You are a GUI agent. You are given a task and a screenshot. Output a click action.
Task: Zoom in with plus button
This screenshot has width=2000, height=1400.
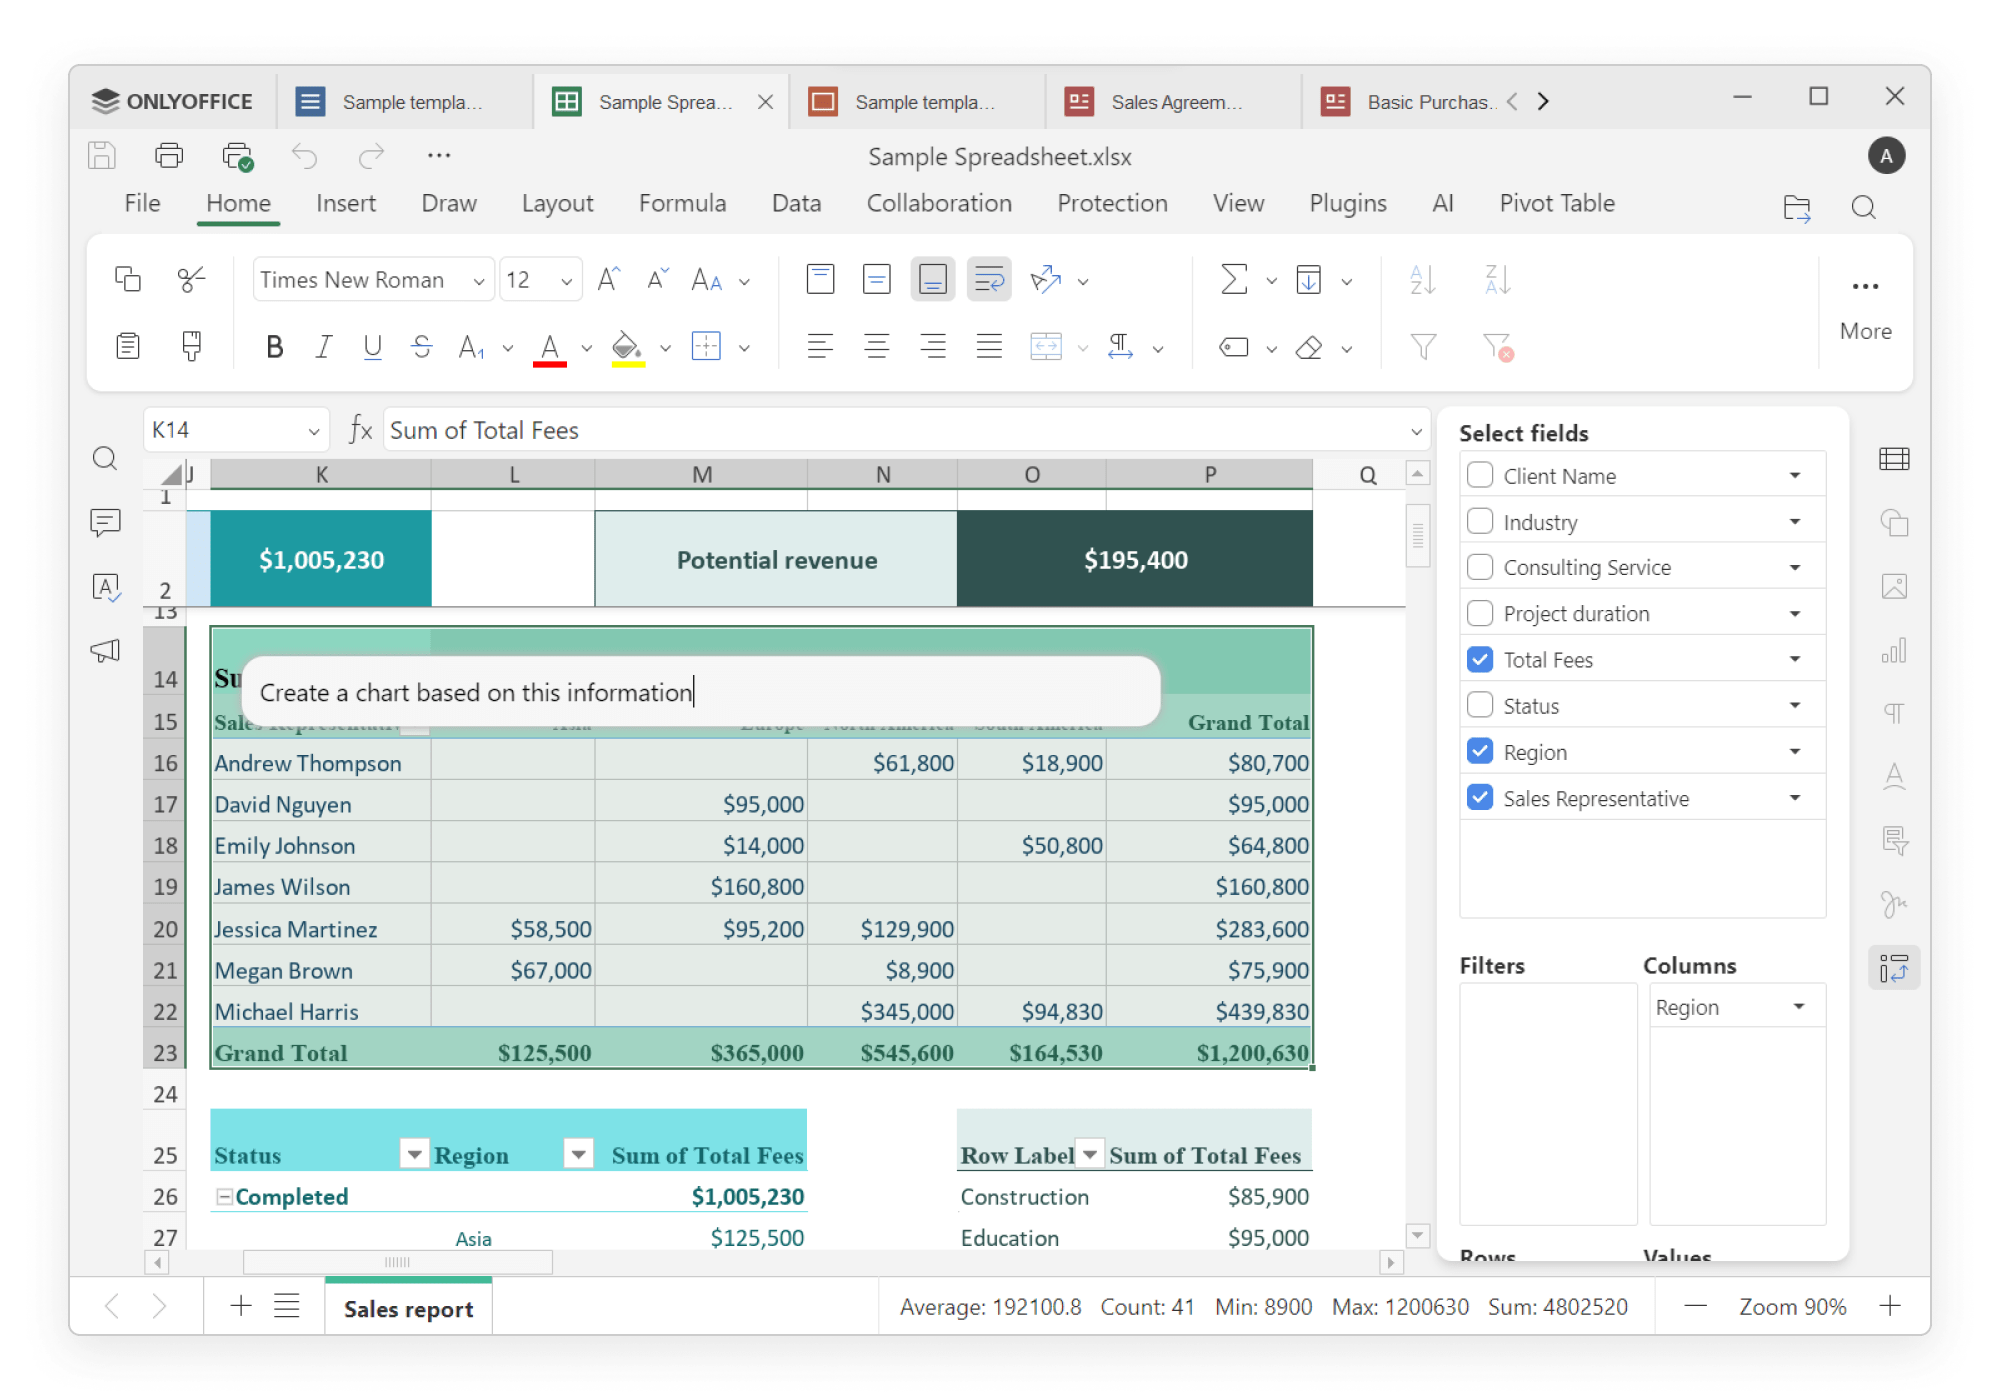[x=1890, y=1306]
